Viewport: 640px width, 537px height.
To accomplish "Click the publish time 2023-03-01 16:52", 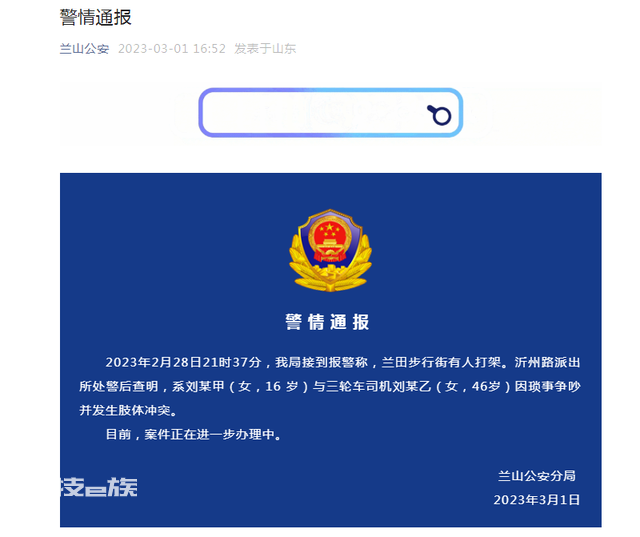I will pos(172,49).
